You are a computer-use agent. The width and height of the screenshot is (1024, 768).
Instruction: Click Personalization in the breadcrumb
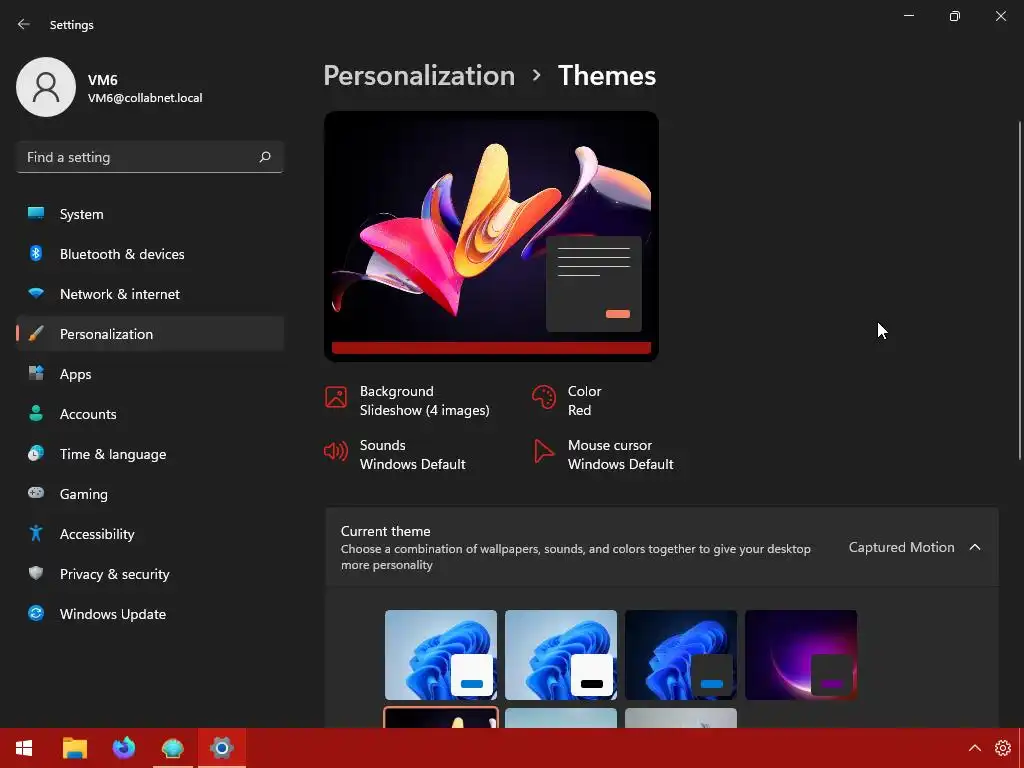tap(419, 76)
